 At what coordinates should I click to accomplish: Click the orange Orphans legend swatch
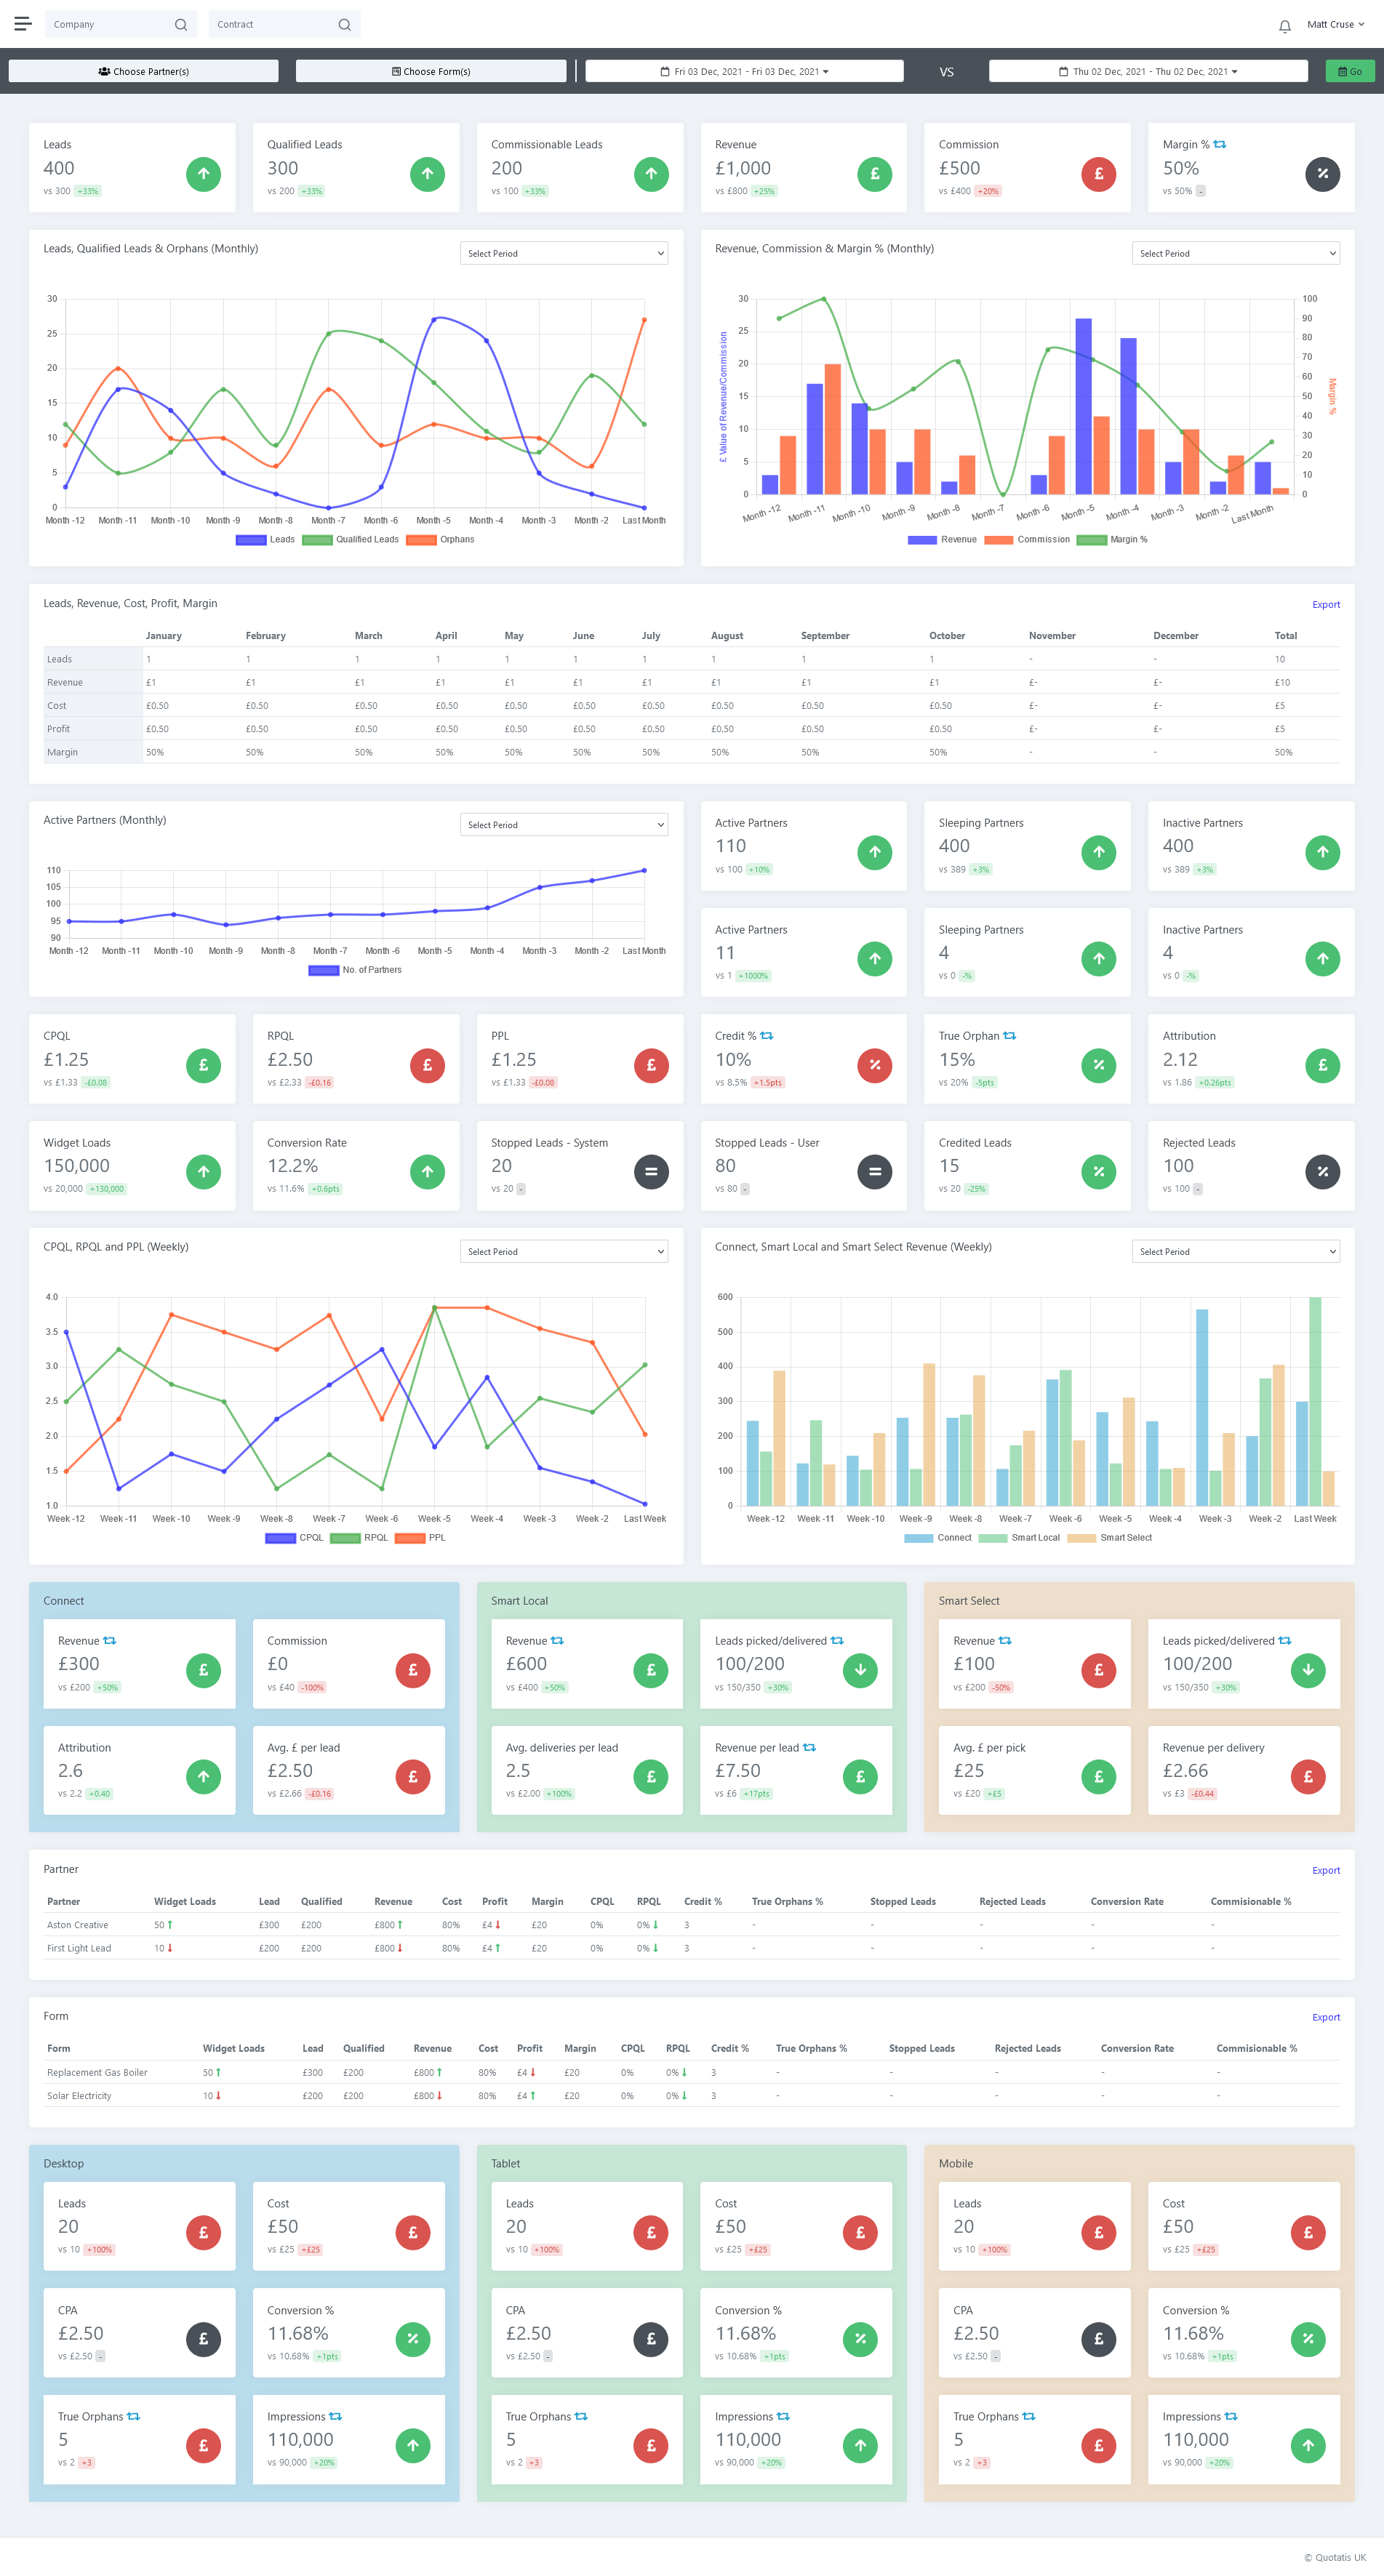pos(421,540)
